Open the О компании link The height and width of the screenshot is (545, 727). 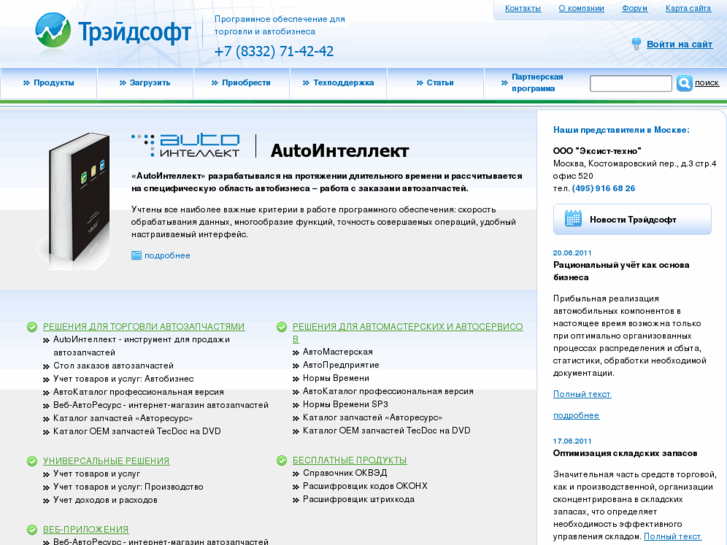tap(581, 8)
